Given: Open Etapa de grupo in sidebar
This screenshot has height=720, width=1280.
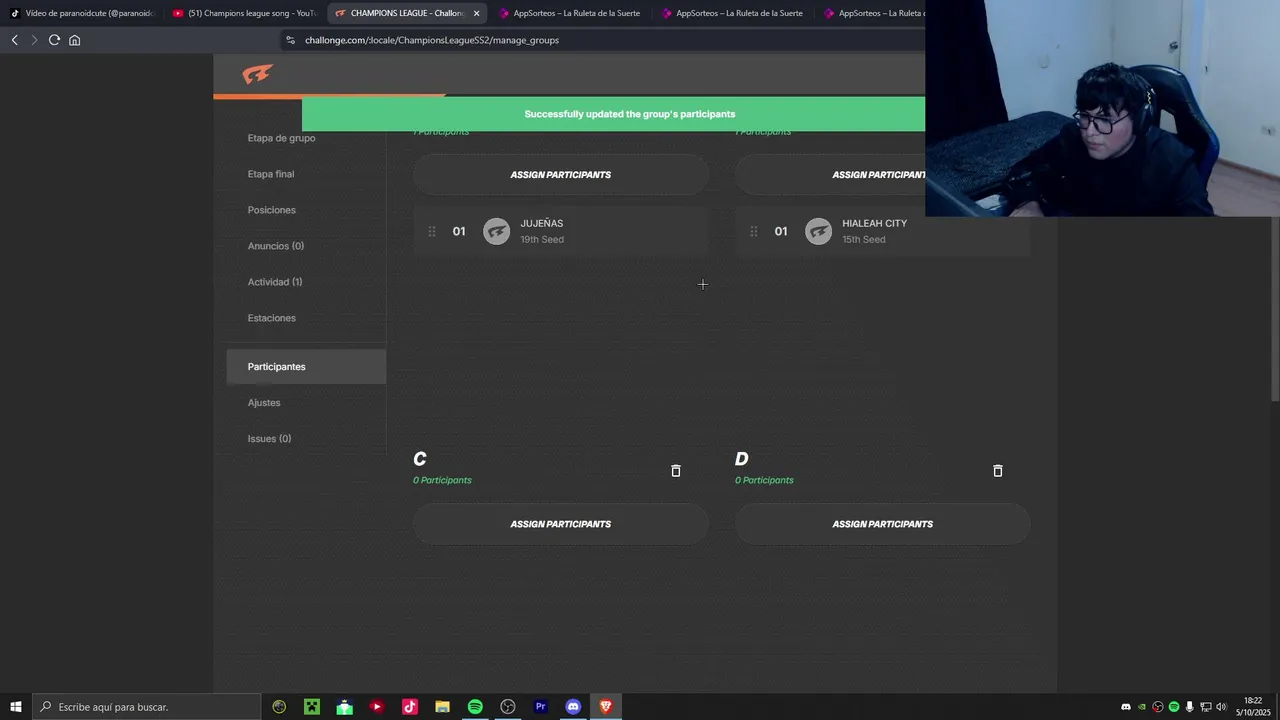Looking at the screenshot, I should click(281, 138).
